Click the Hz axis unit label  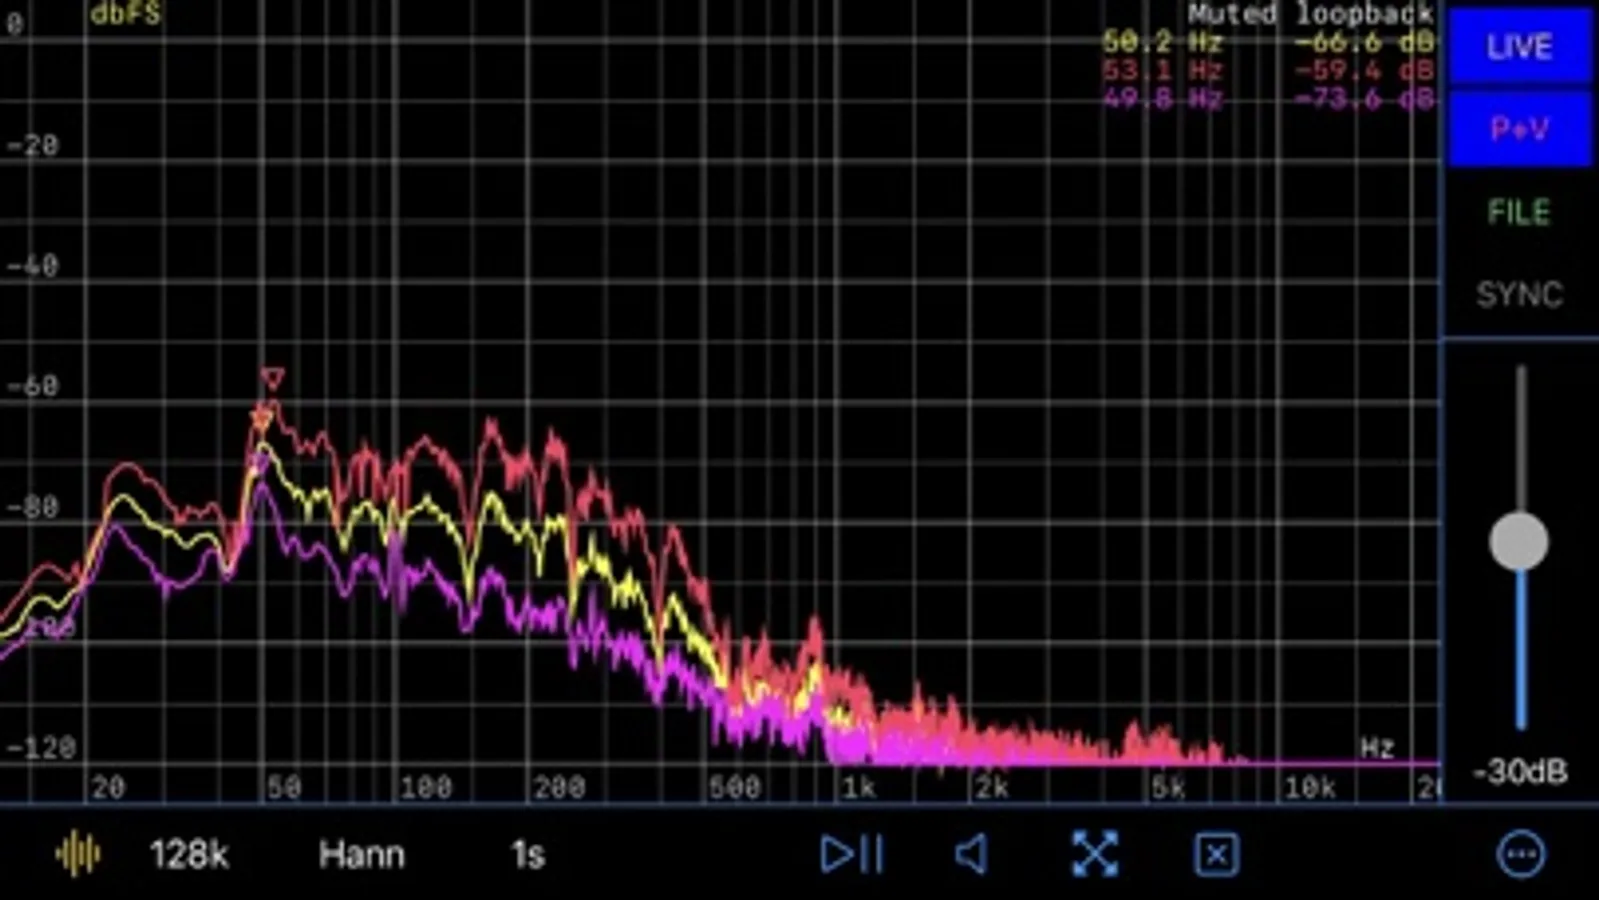[1377, 748]
